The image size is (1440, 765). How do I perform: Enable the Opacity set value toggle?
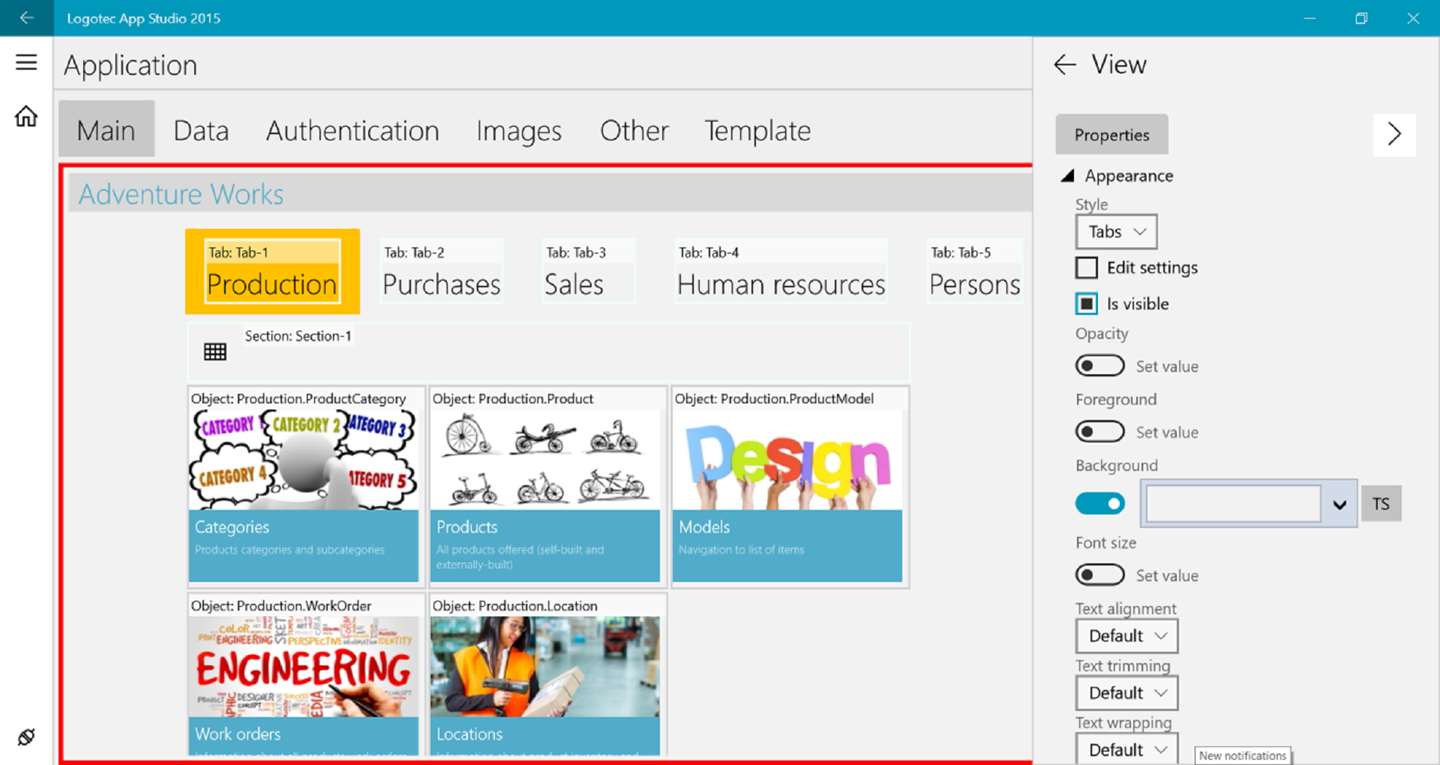pos(1100,366)
